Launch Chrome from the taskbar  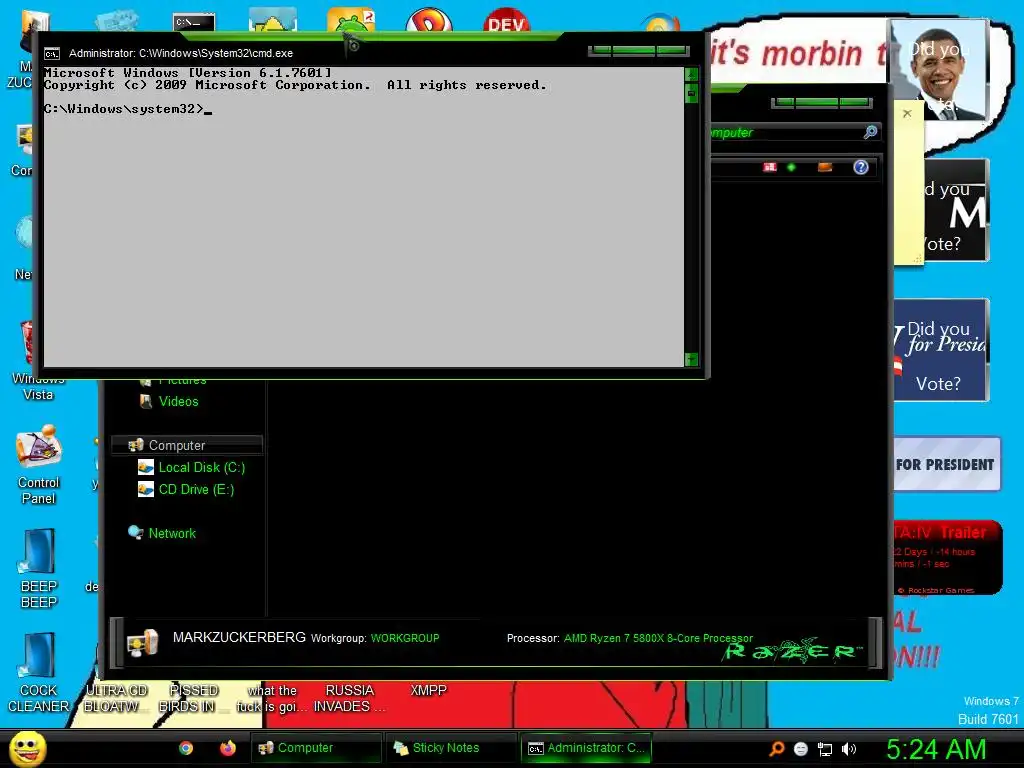186,748
